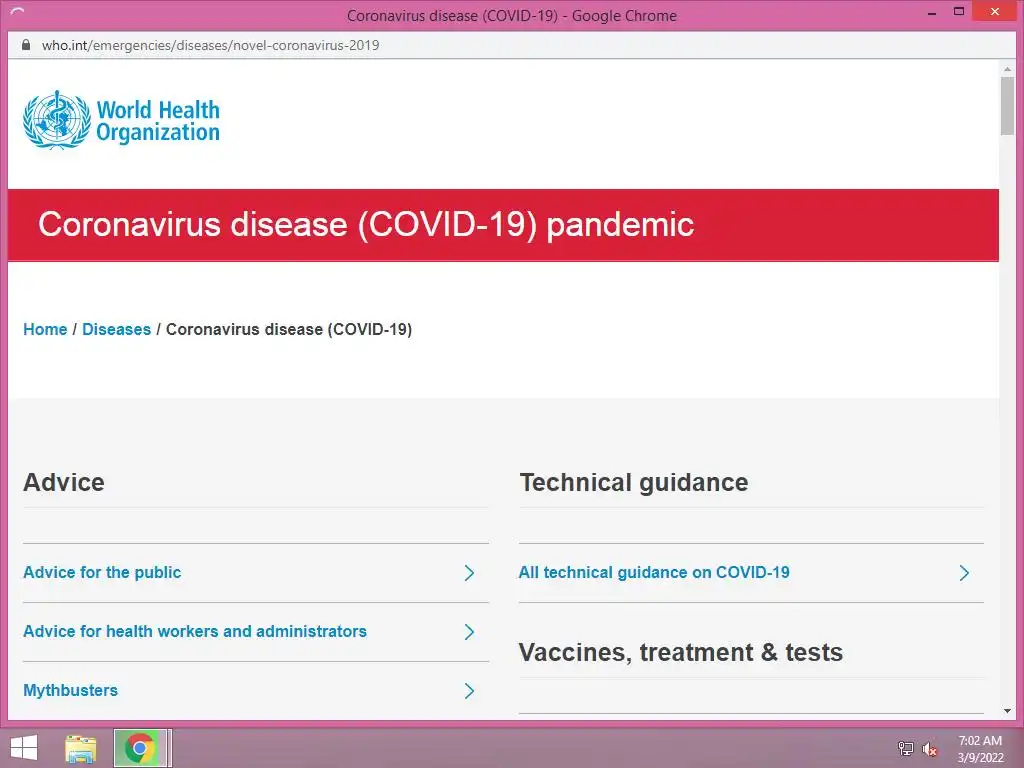Click the chevron beside Mythbusters
This screenshot has width=1024, height=768.
click(469, 690)
